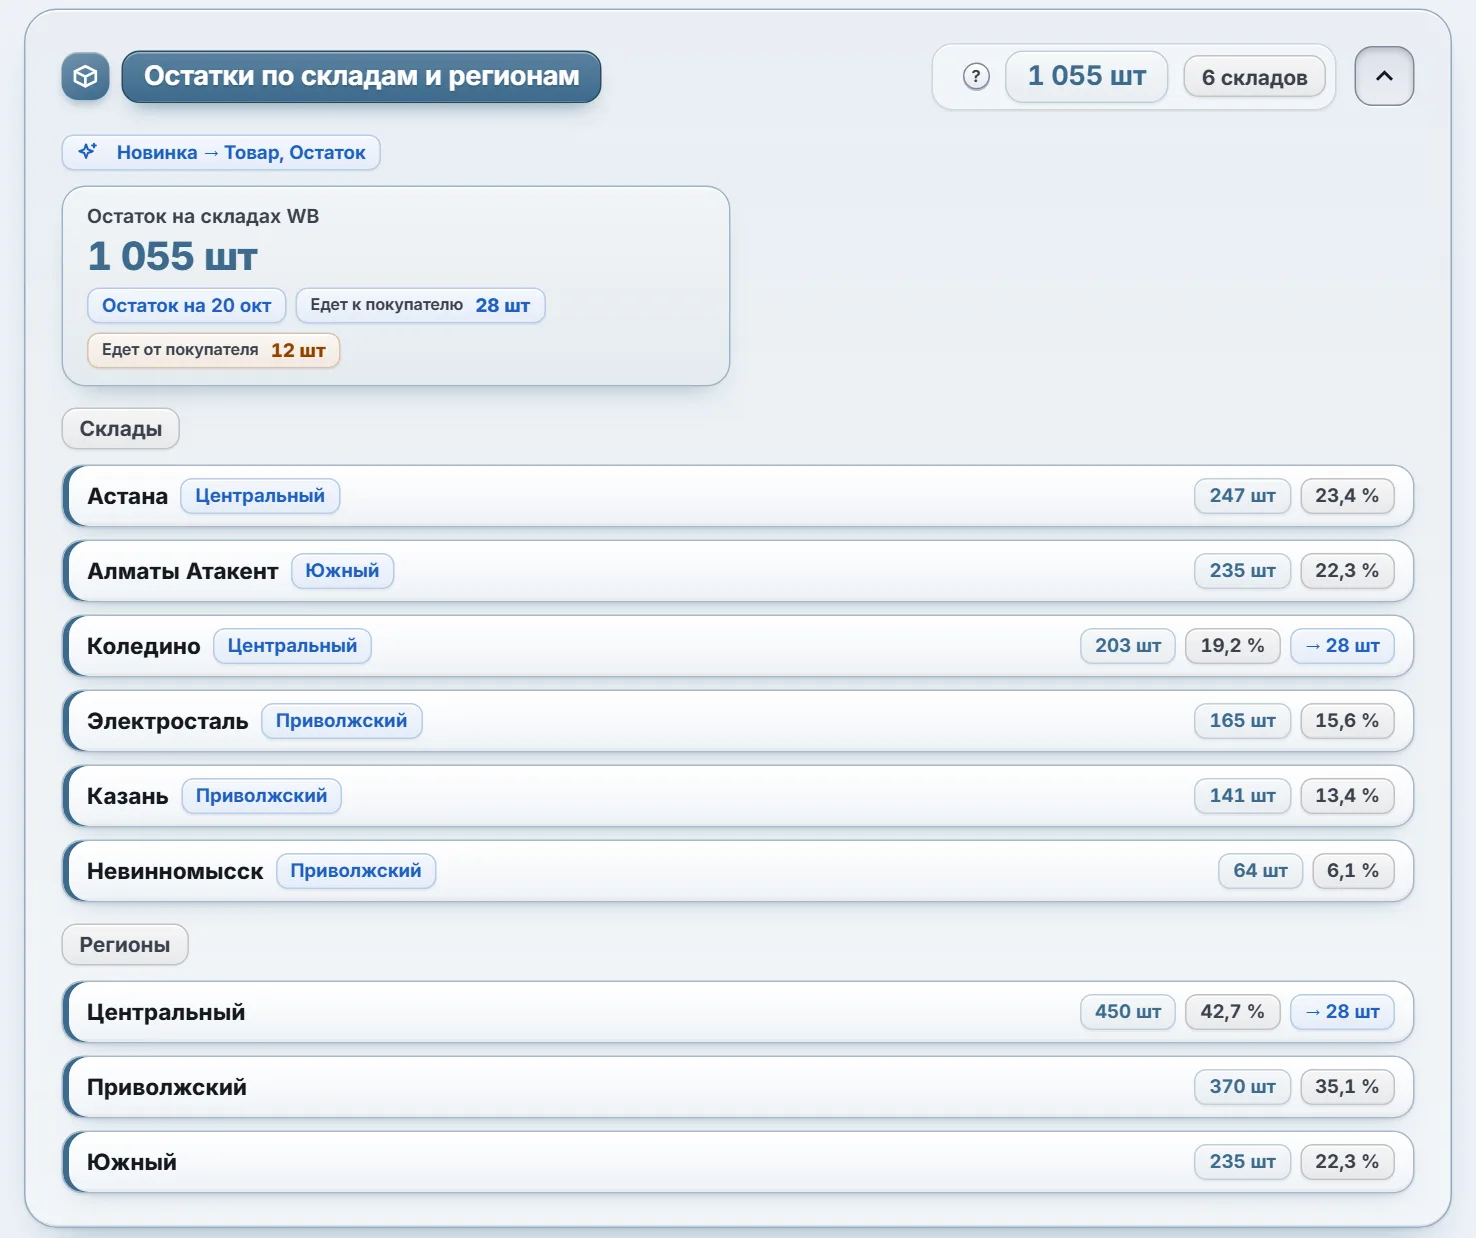Screen dimensions: 1476x1238
Task: Select the Регионы section label
Action: point(125,945)
